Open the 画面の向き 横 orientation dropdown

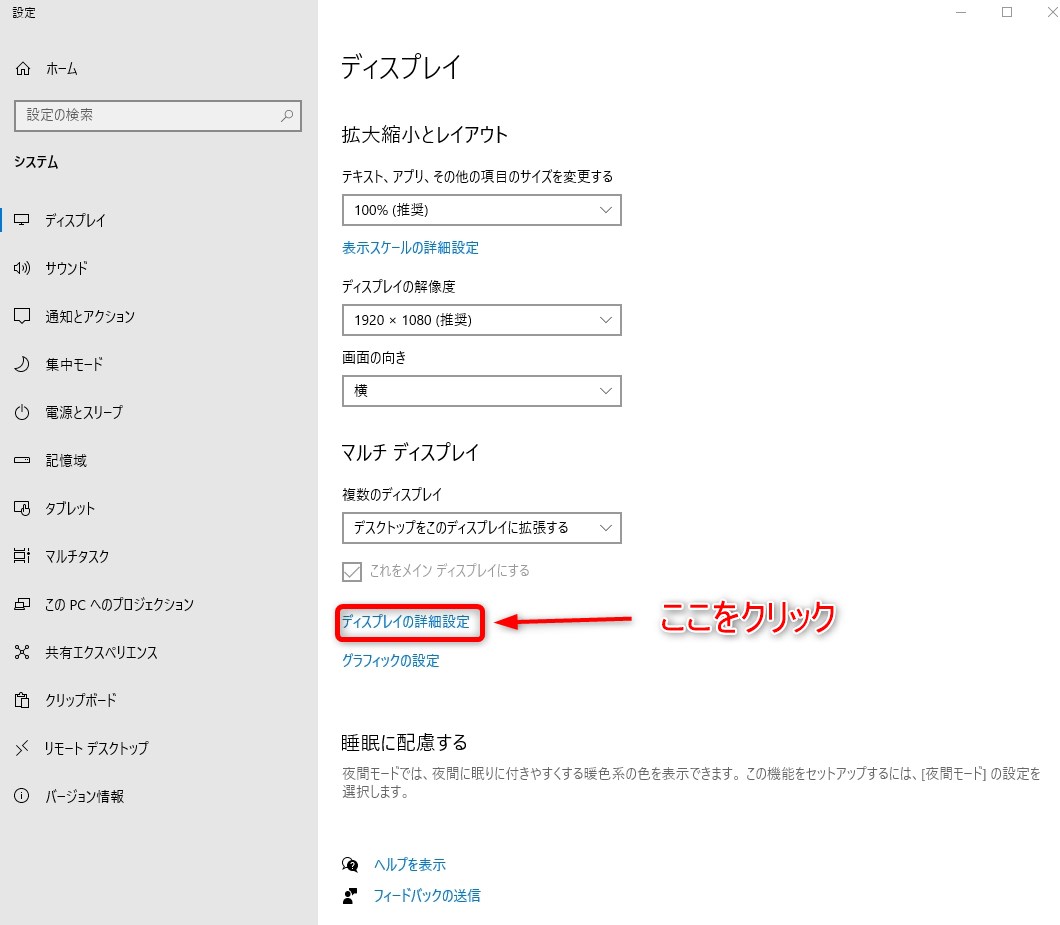pos(481,391)
